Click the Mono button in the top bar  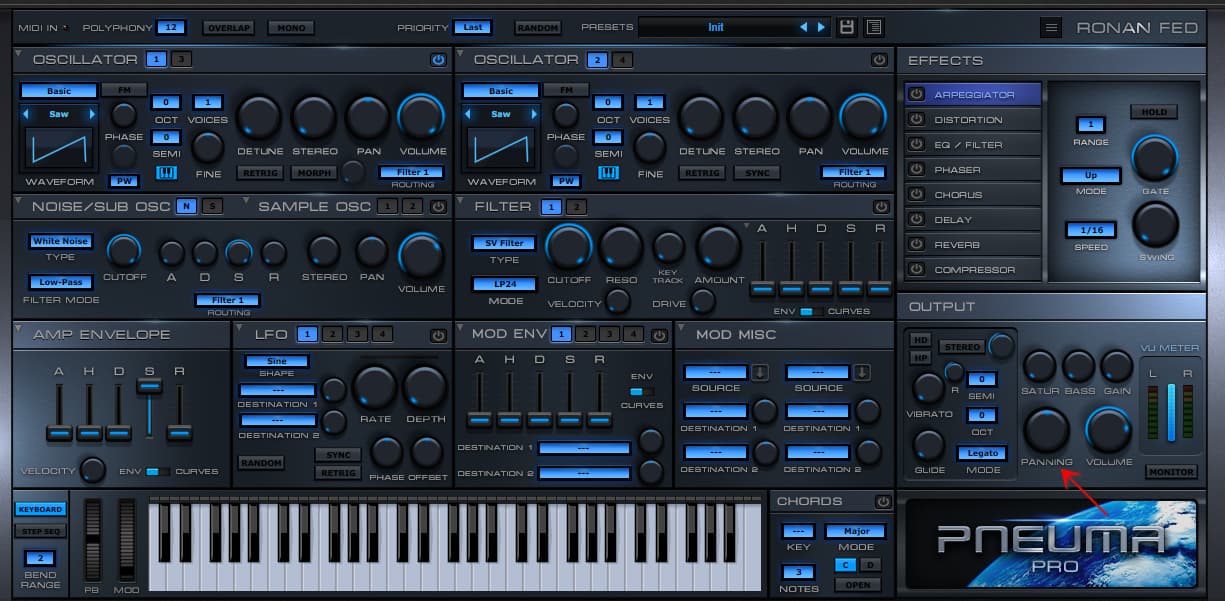coord(291,28)
